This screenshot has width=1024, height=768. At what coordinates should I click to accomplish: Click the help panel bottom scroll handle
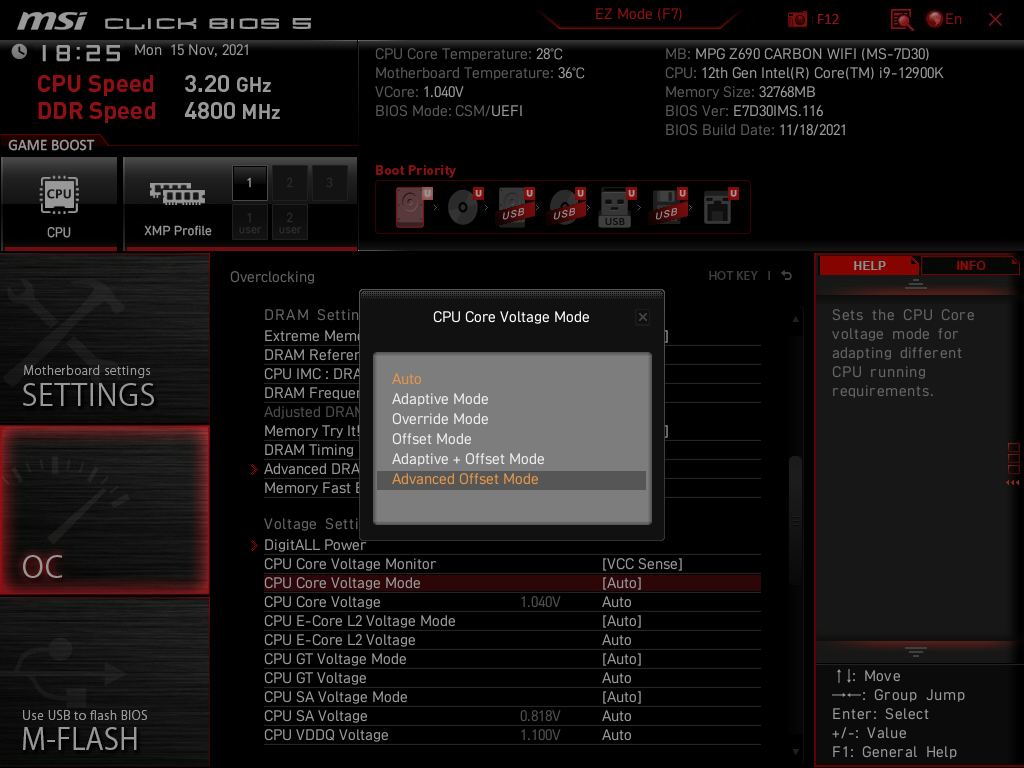click(x=916, y=651)
